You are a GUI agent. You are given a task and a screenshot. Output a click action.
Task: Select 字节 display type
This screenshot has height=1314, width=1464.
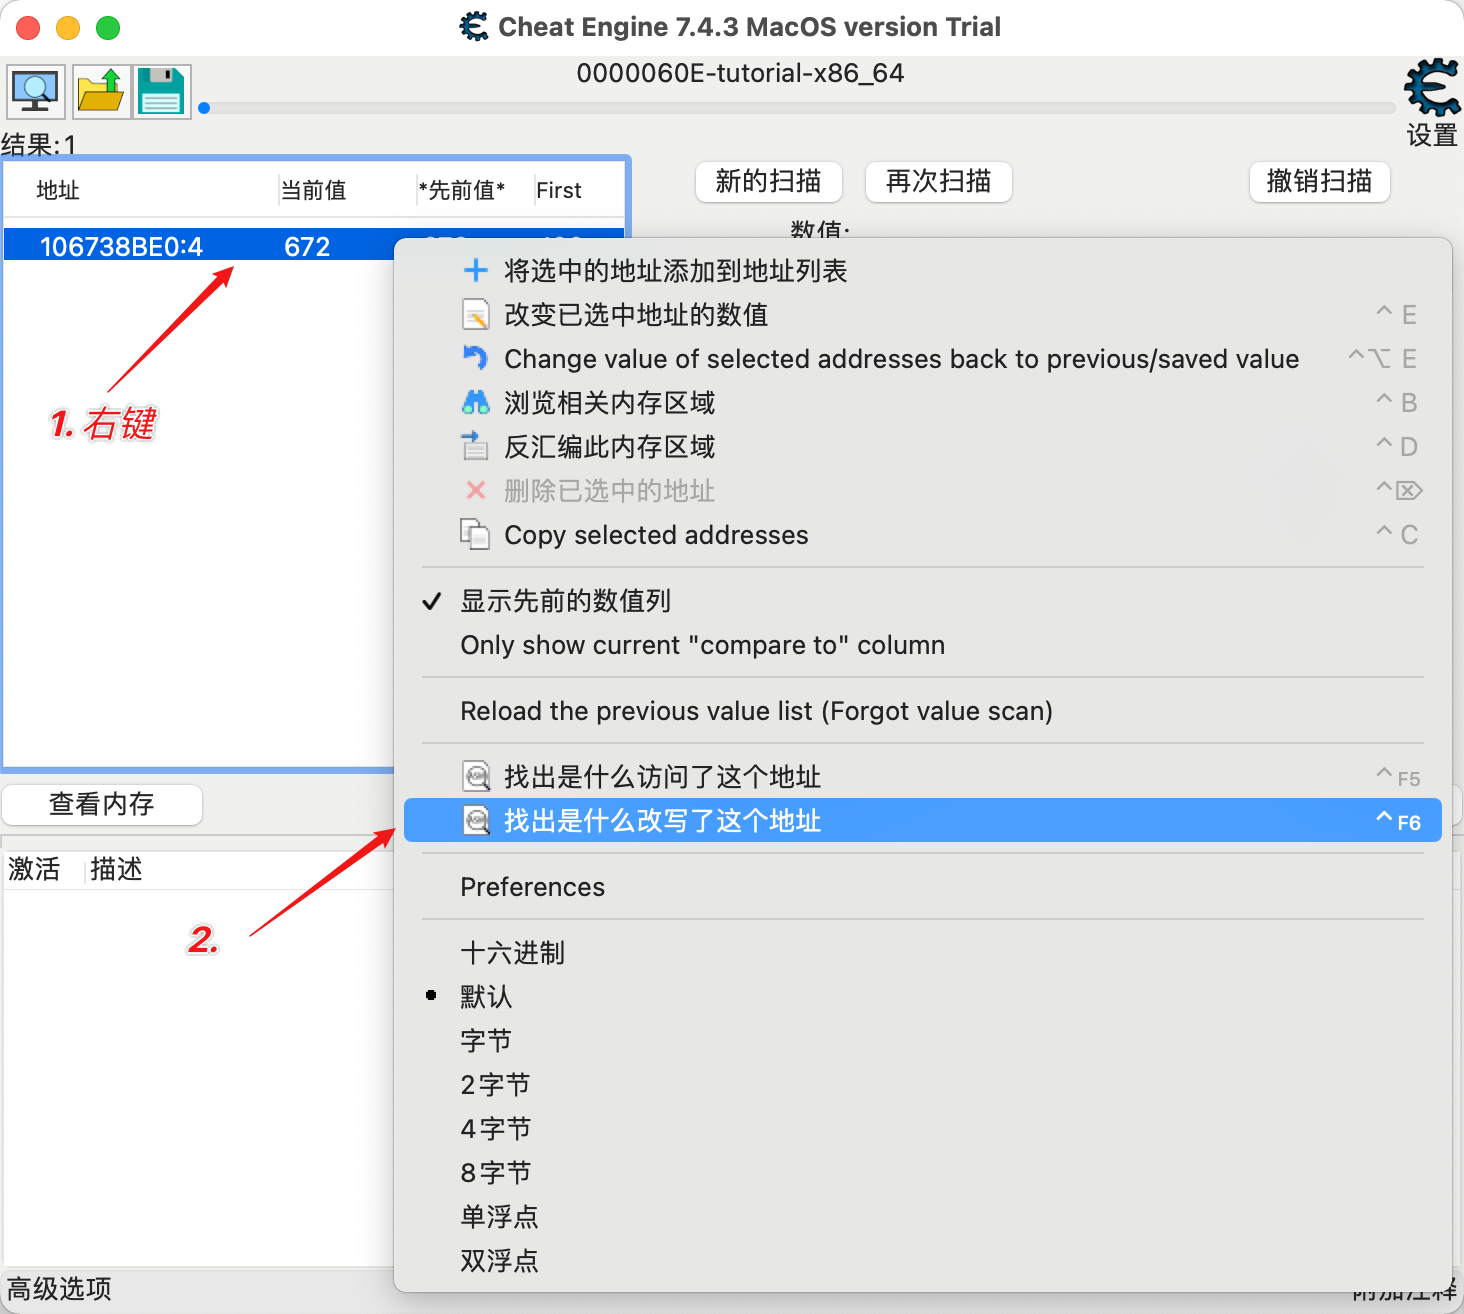click(x=922, y=1040)
